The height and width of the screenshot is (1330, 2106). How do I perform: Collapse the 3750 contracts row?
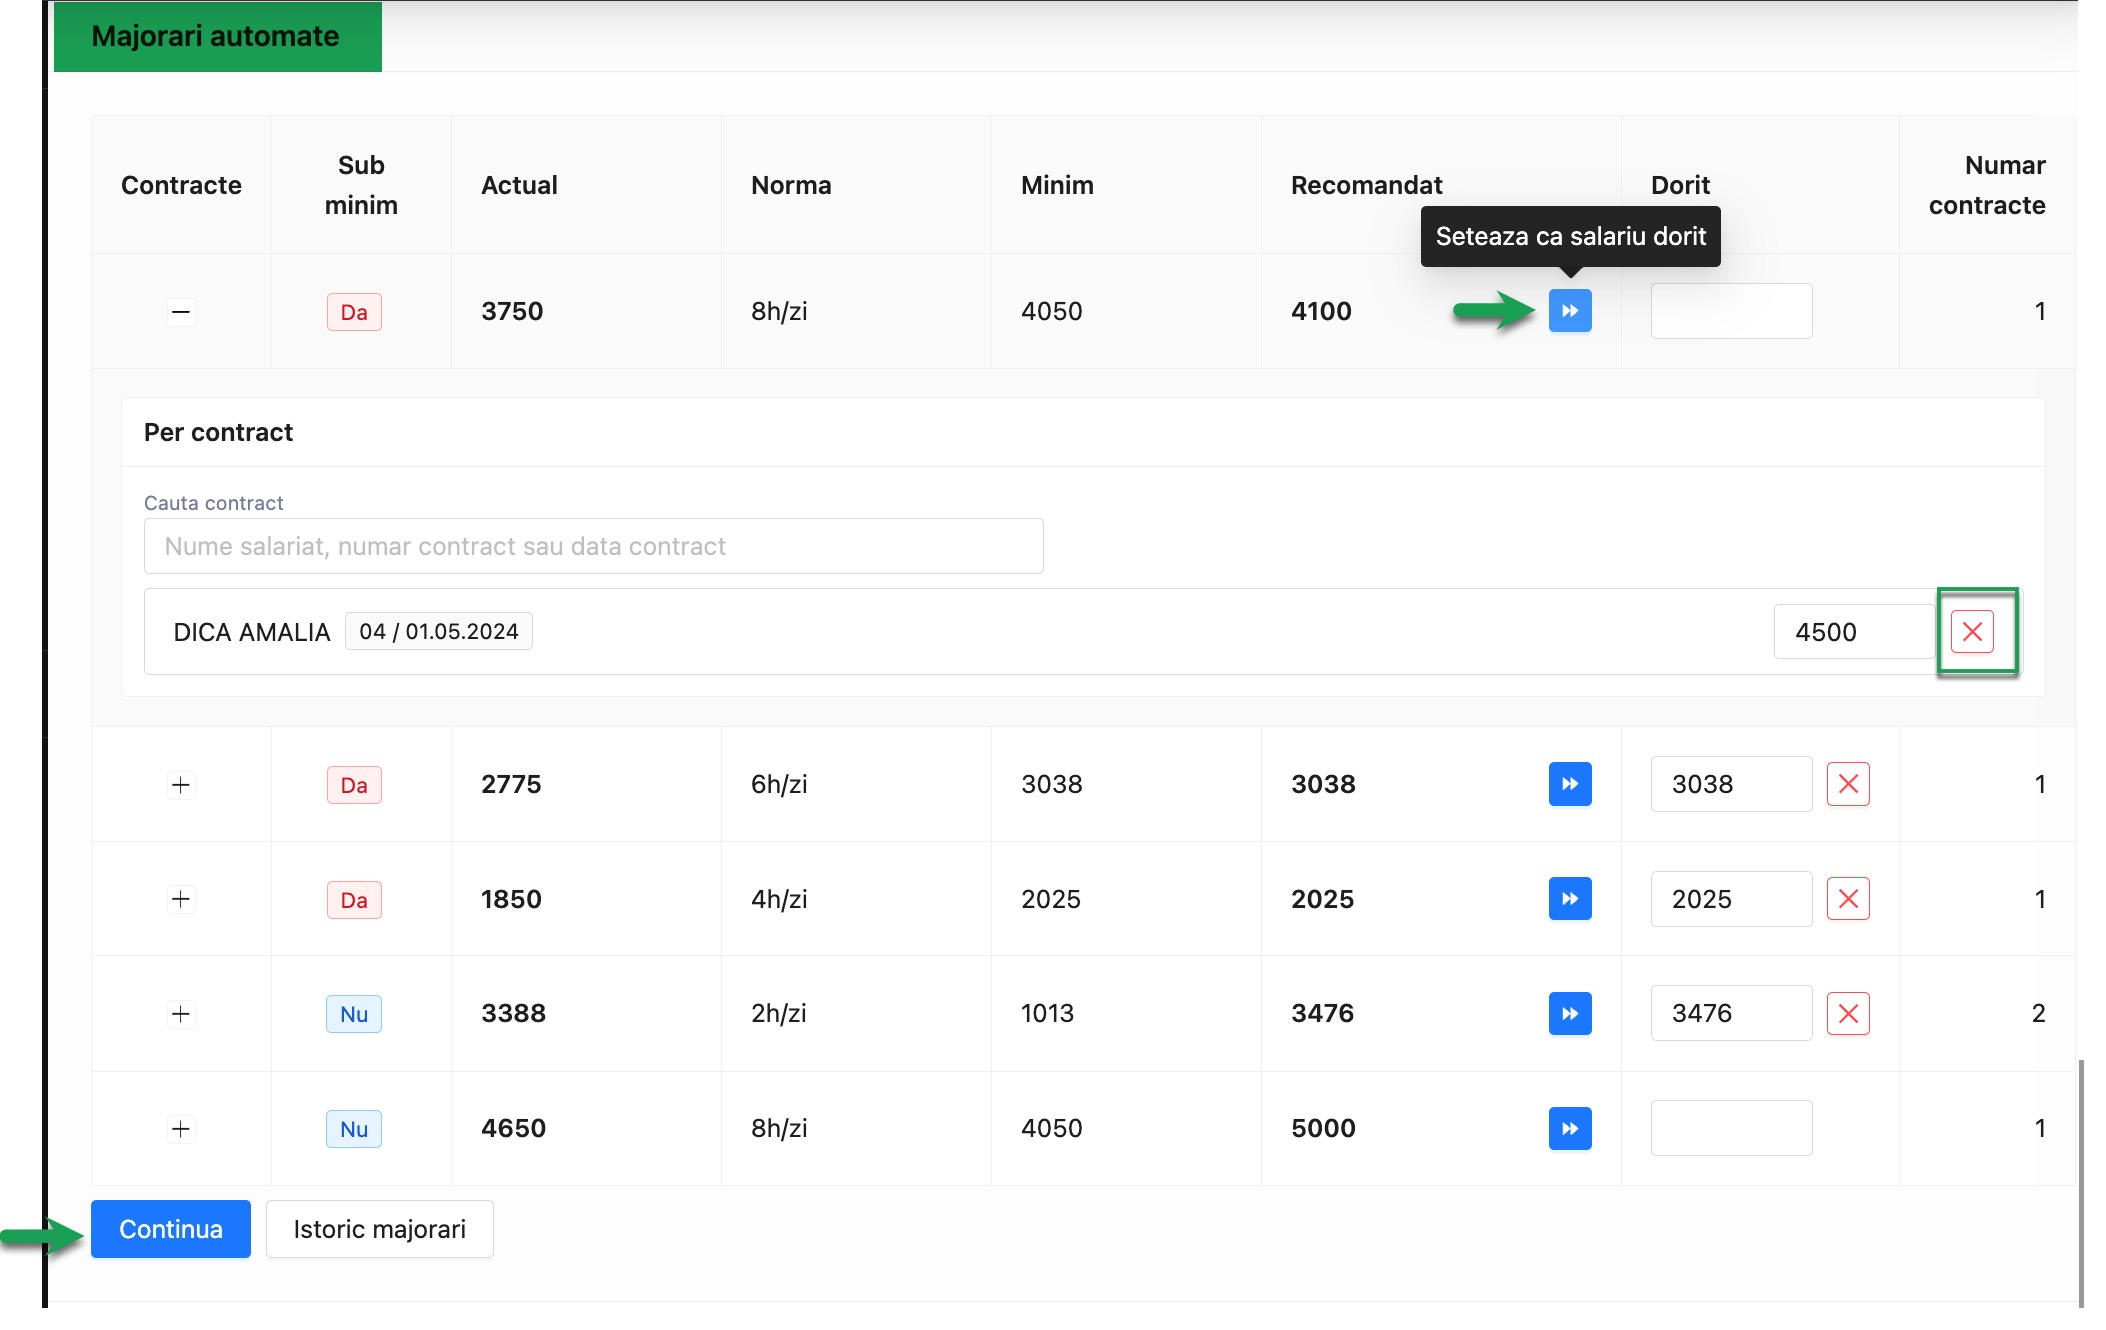click(181, 312)
